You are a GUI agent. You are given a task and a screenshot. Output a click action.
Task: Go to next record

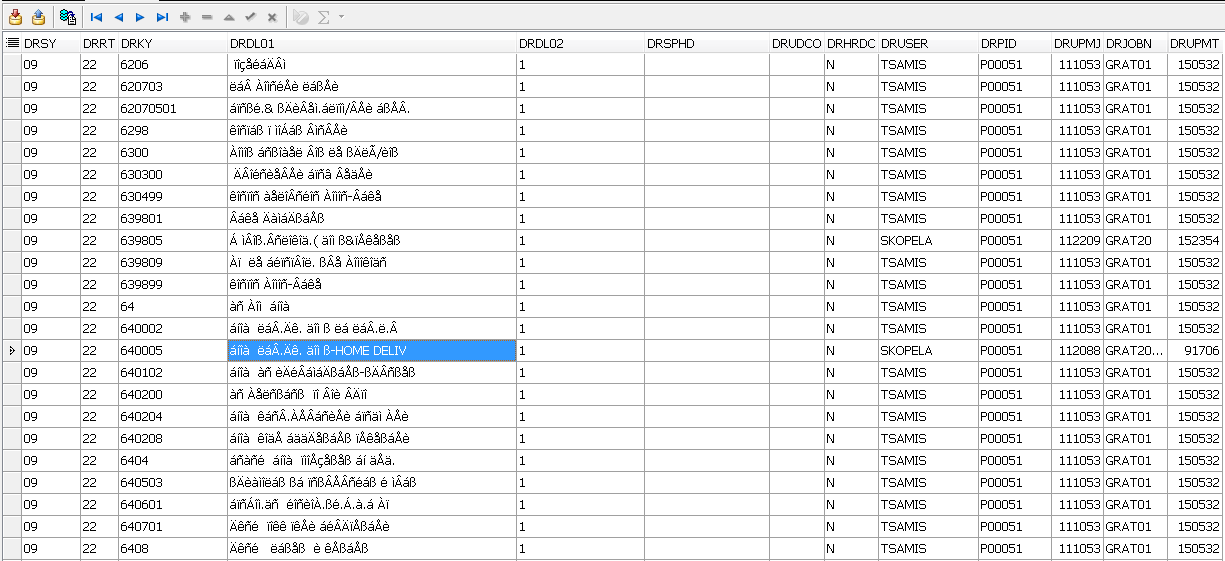point(140,17)
